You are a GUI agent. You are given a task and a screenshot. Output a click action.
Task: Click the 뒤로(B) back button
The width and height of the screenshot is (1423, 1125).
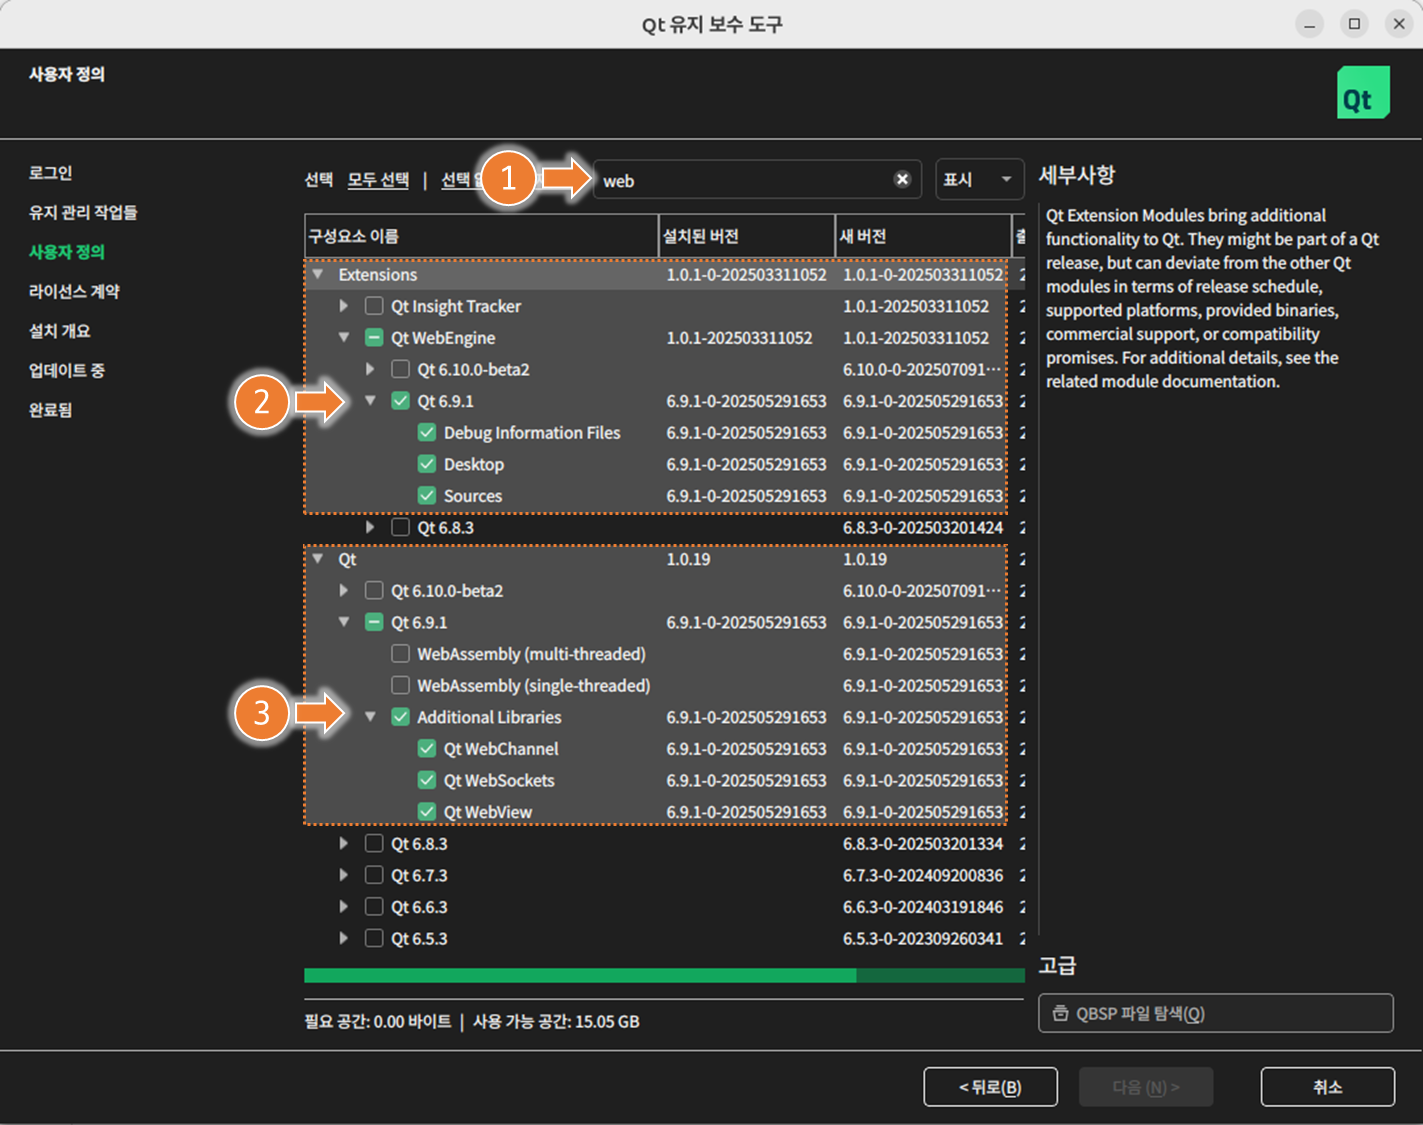(990, 1087)
